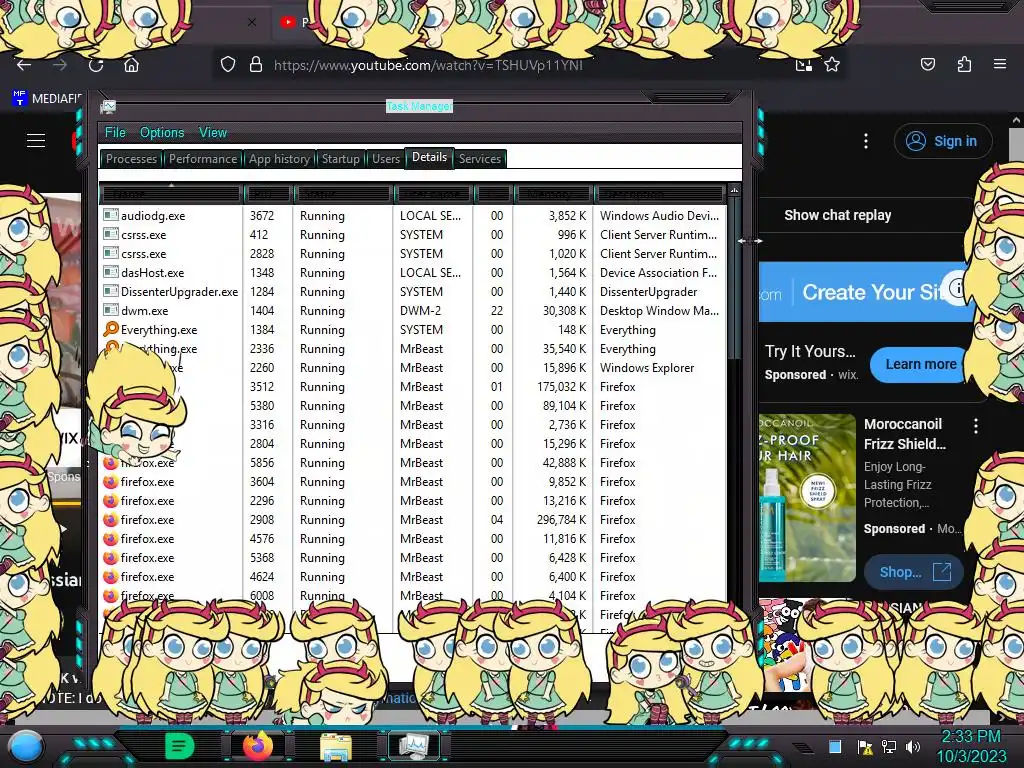Open the Firefox extensions puzzle icon
Viewport: 1024px width, 768px height.
tap(964, 64)
